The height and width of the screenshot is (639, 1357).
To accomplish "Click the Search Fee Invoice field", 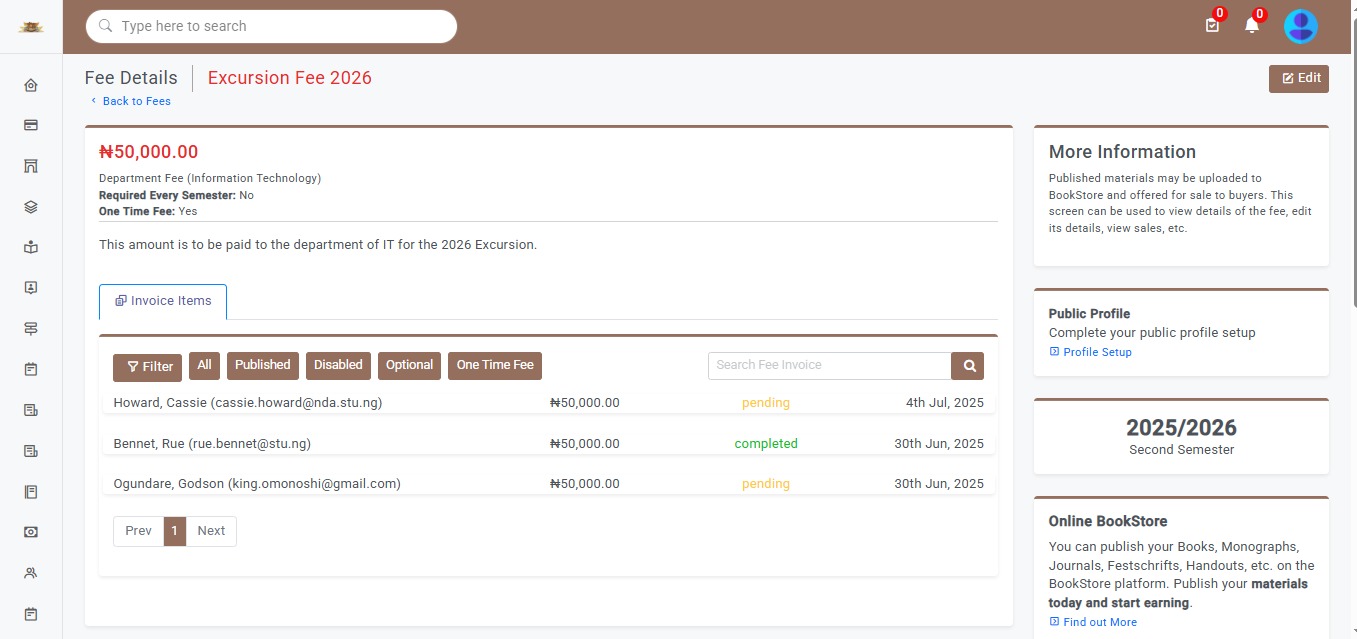I will point(829,366).
